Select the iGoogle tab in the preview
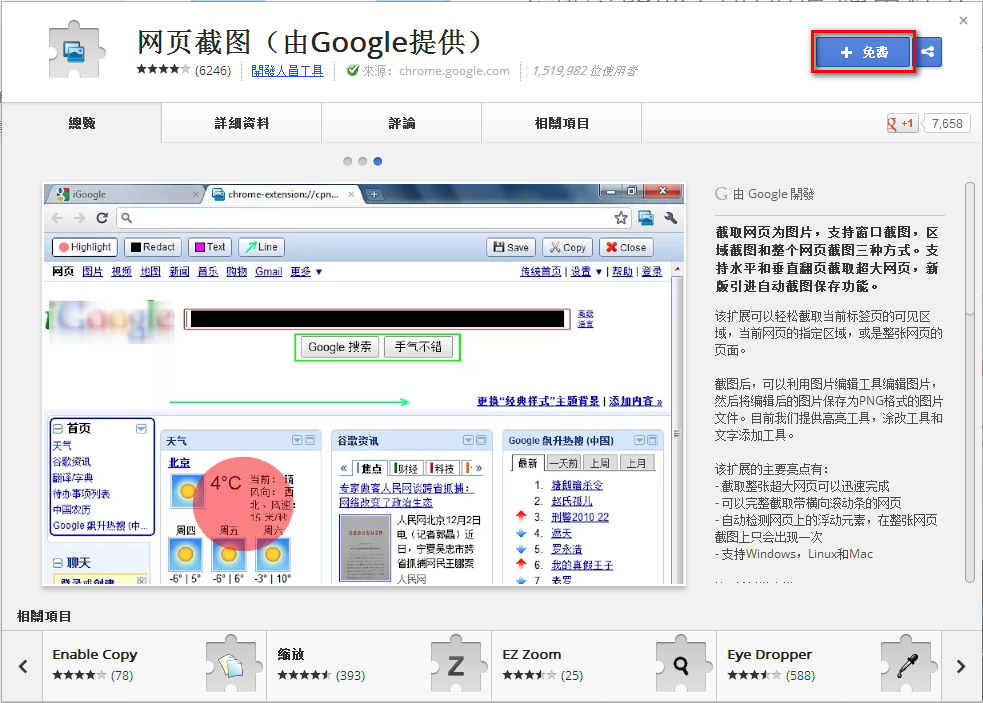 pyautogui.click(x=125, y=194)
